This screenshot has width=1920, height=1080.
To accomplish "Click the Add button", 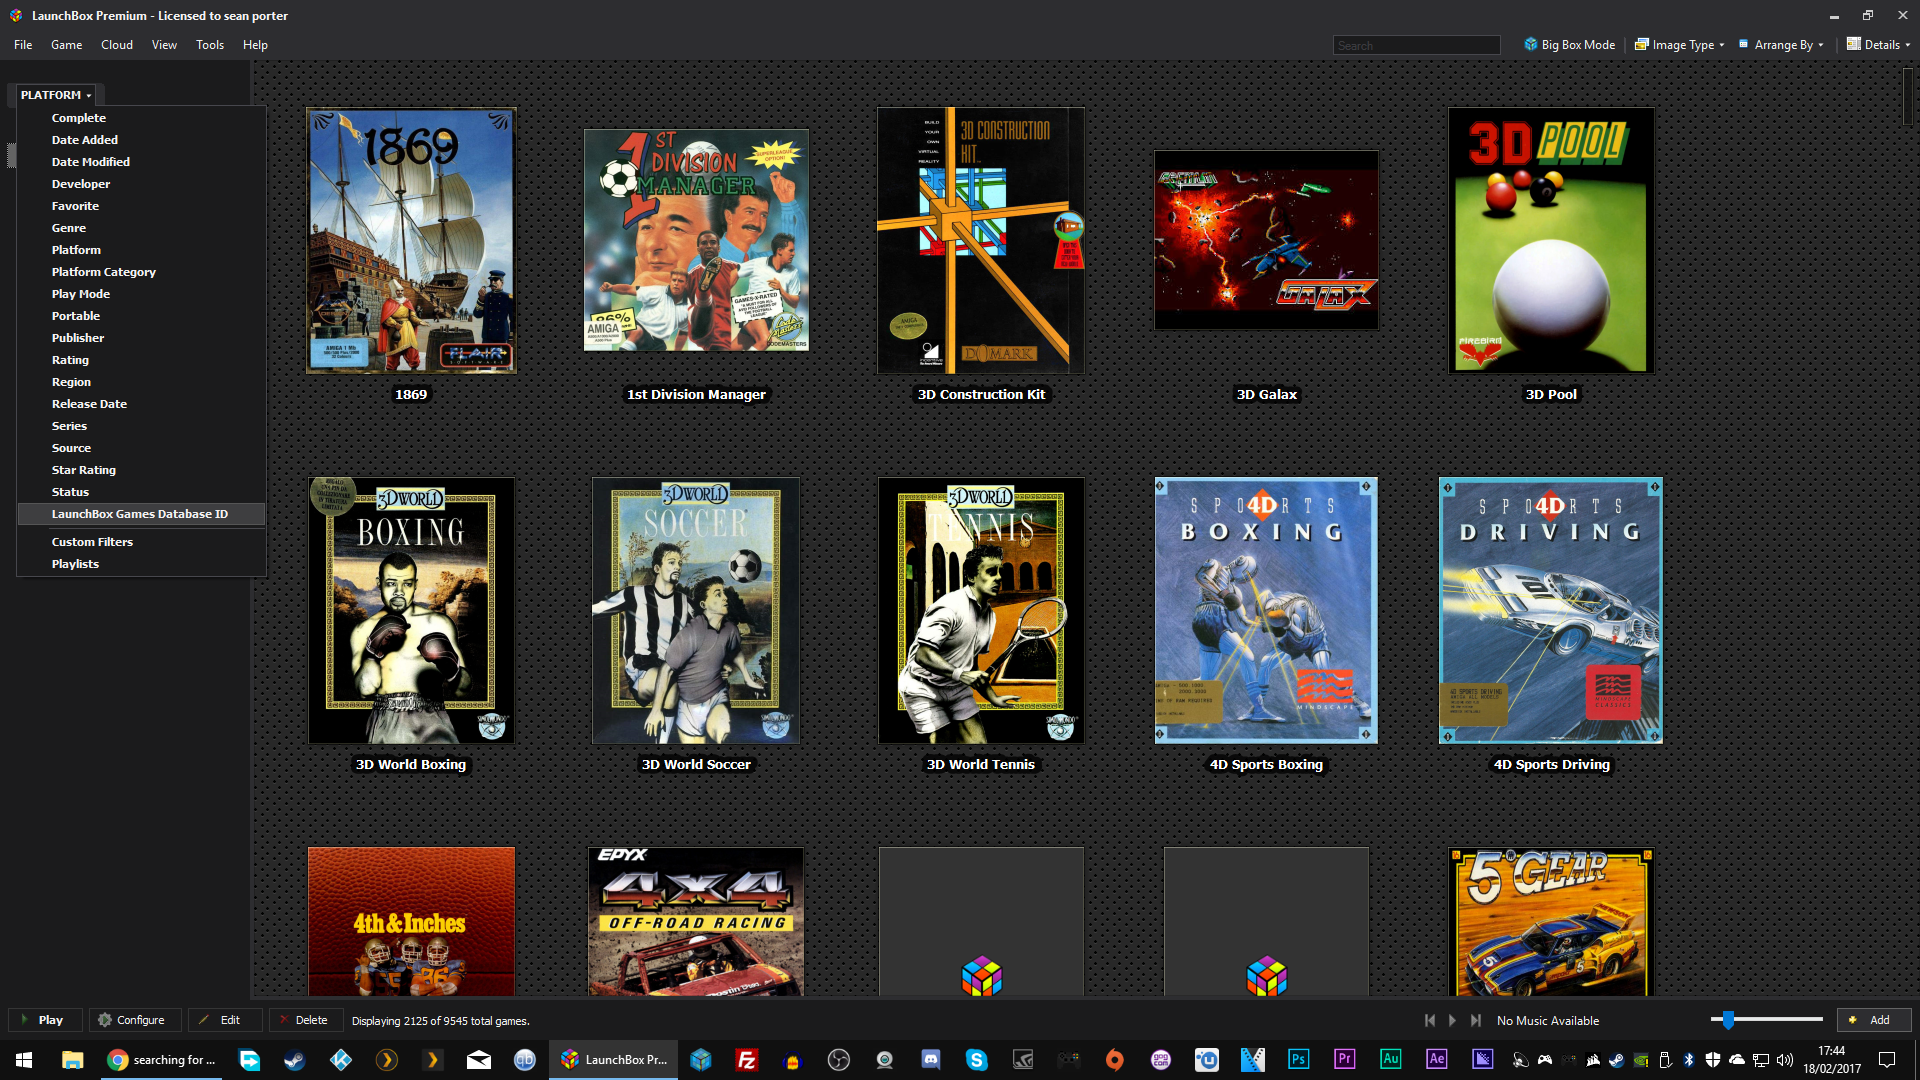I will tap(1873, 1020).
